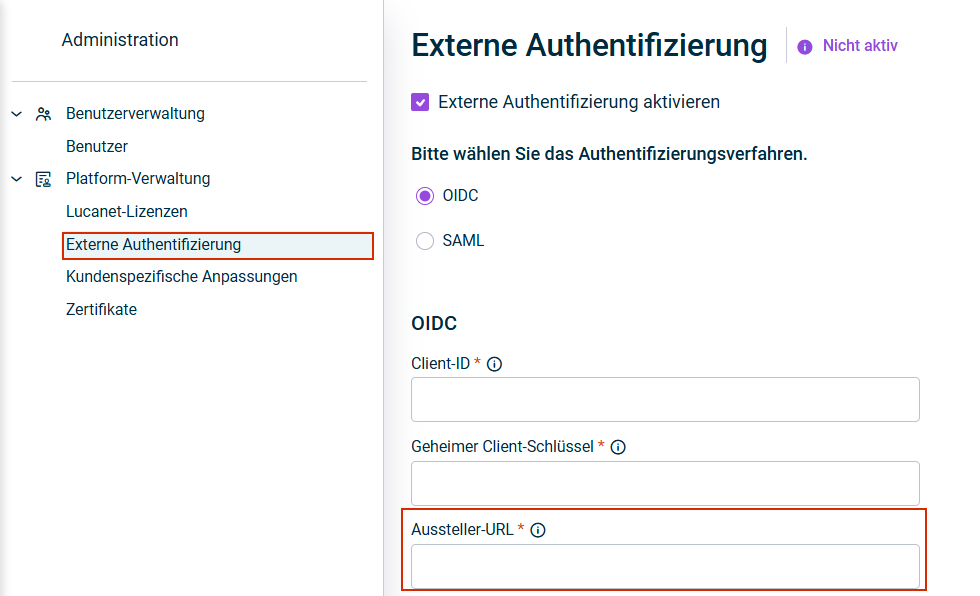Screen dimensions: 980x596
Task: Open Lucanet-Lizenzen in the sidebar
Action: point(127,212)
